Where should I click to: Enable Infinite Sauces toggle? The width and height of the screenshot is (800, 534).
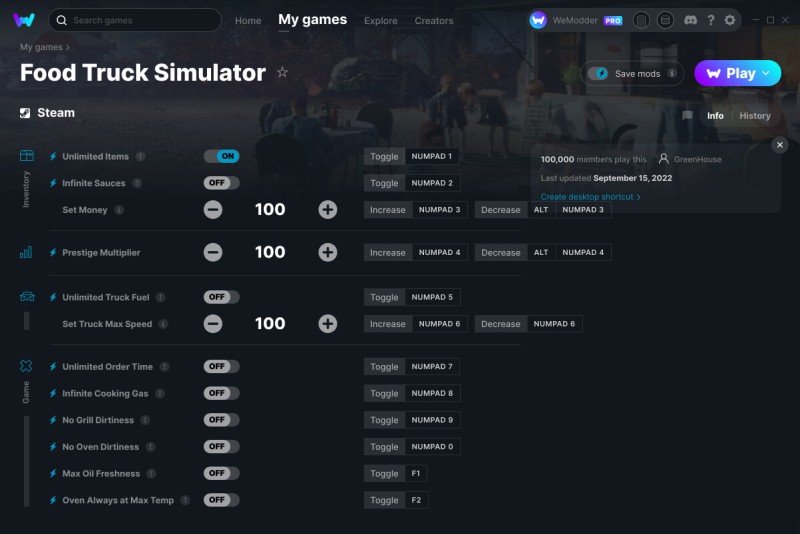point(221,183)
